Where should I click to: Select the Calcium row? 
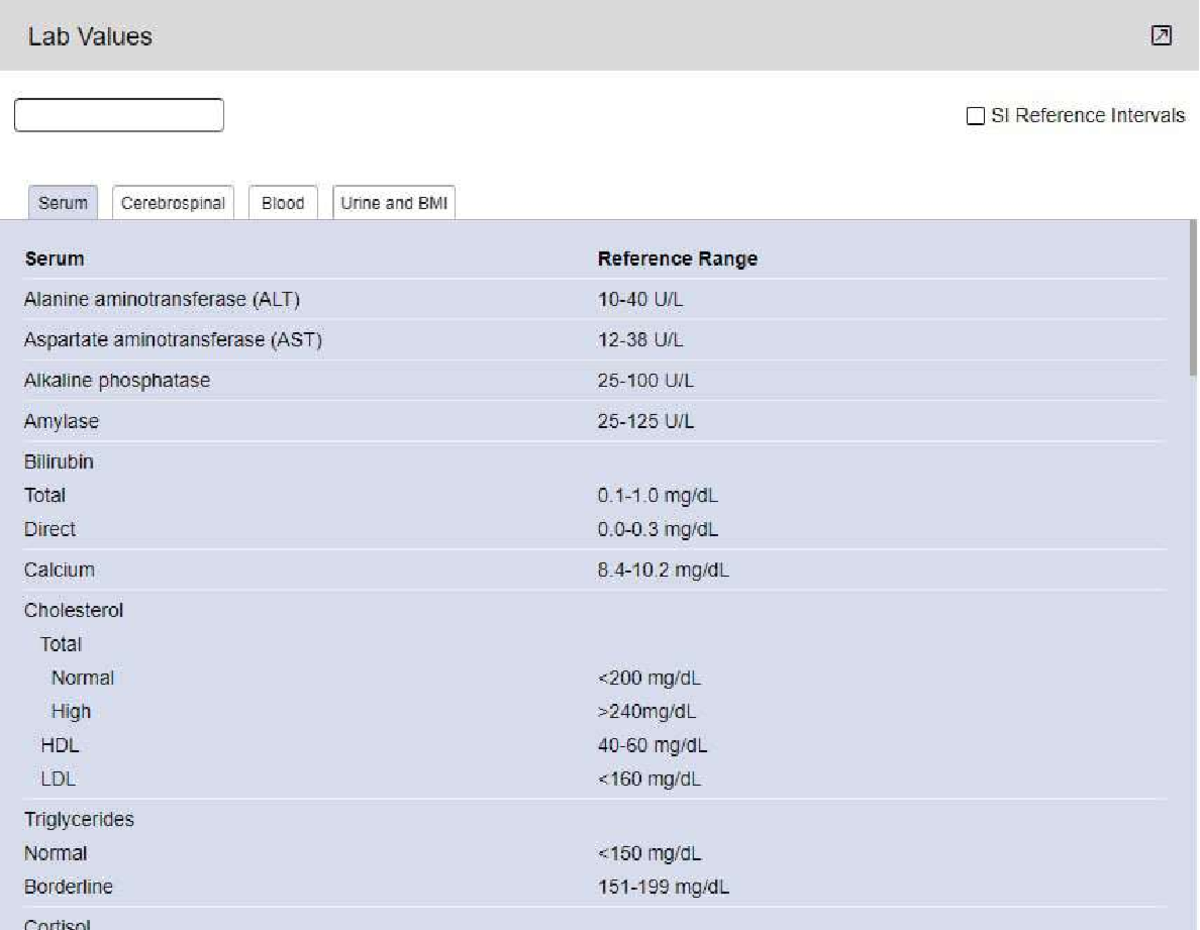click(594, 569)
